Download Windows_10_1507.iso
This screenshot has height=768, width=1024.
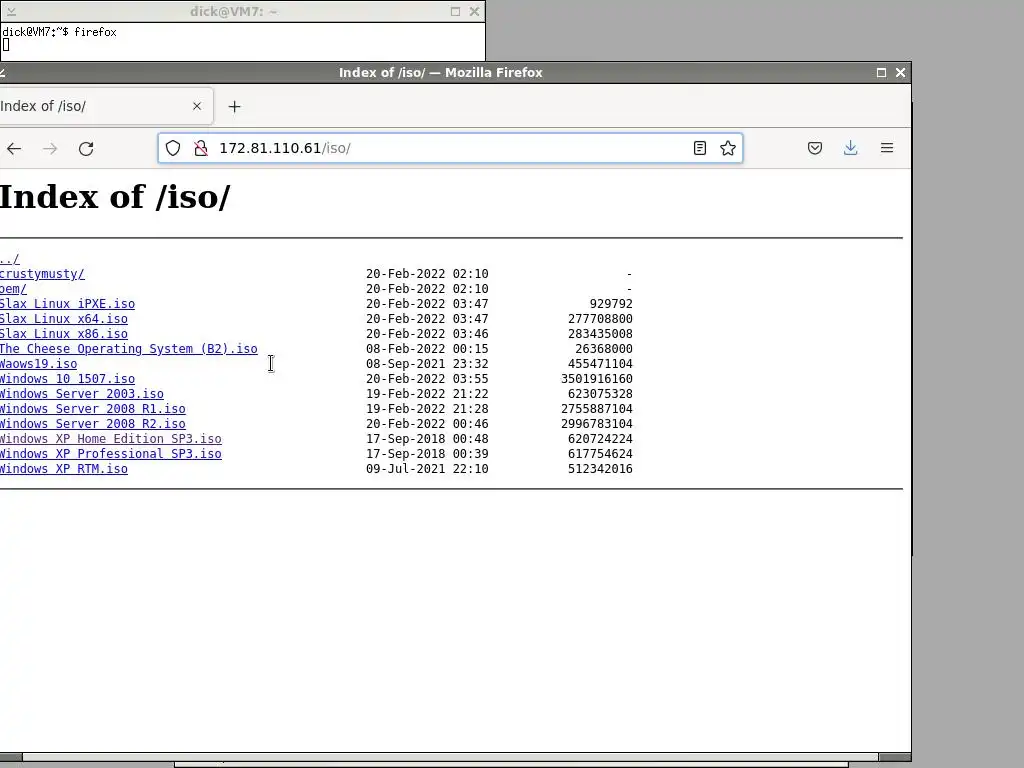(x=67, y=379)
